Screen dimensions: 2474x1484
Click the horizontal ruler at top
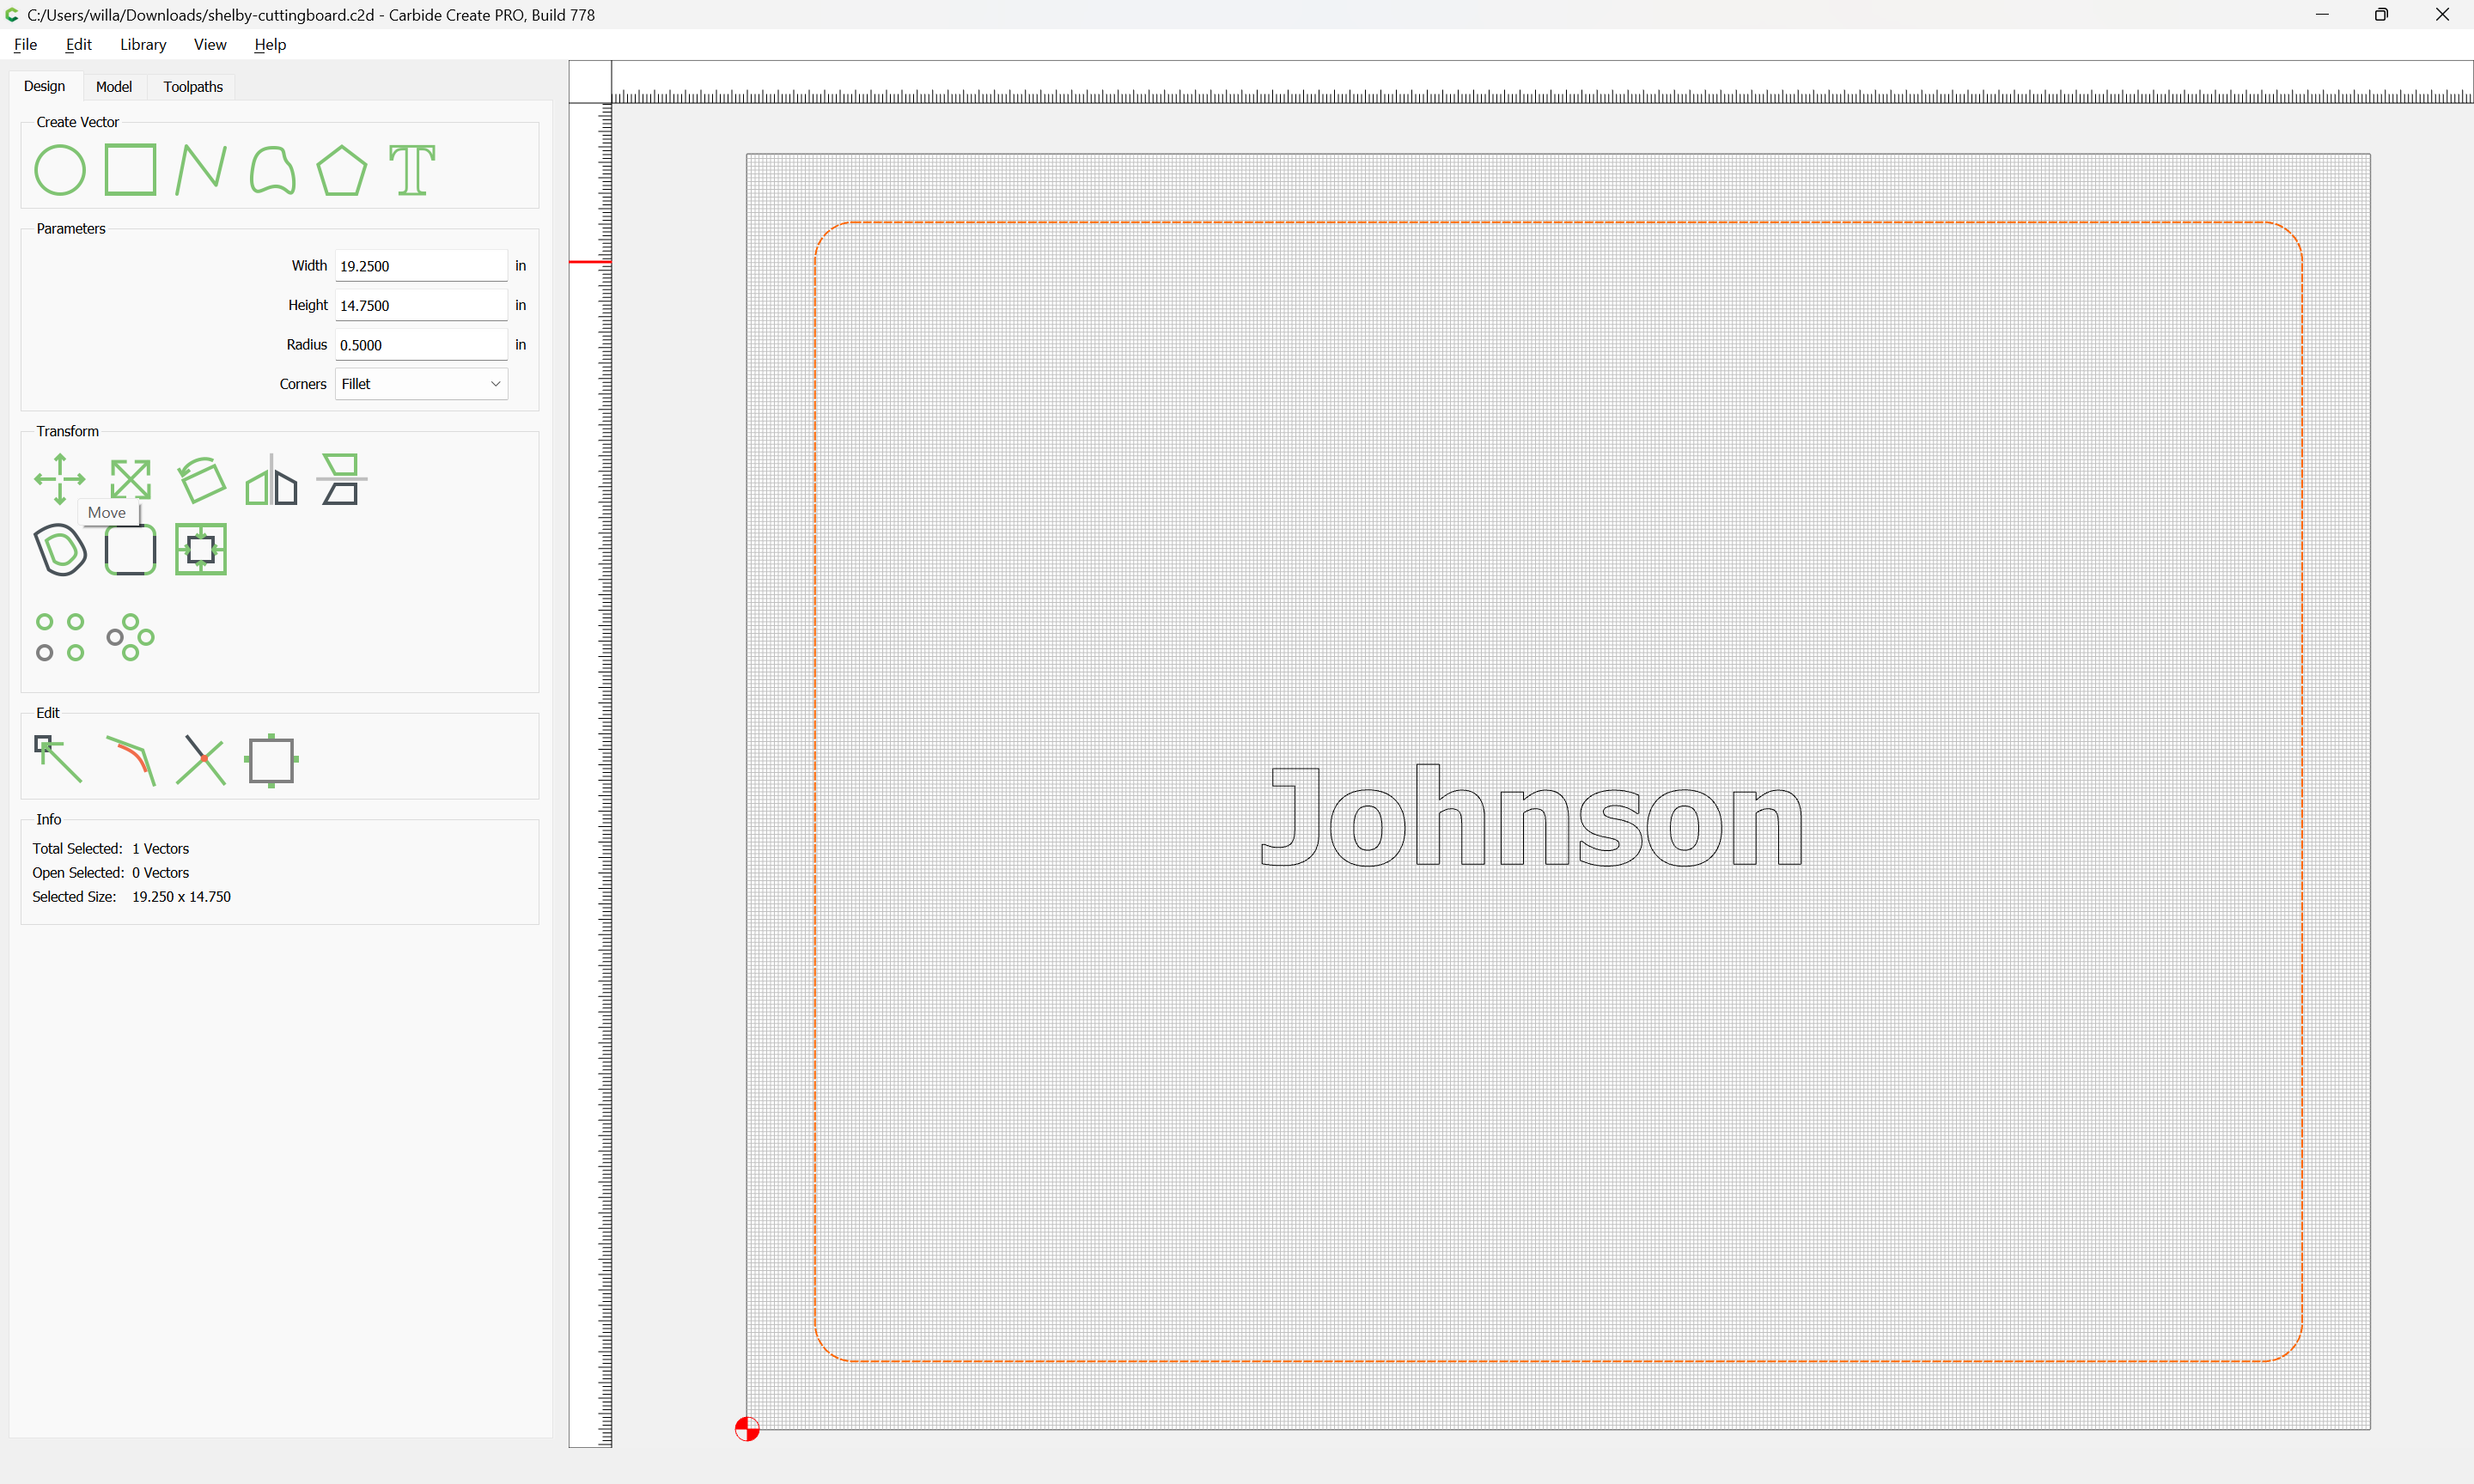[1542, 82]
